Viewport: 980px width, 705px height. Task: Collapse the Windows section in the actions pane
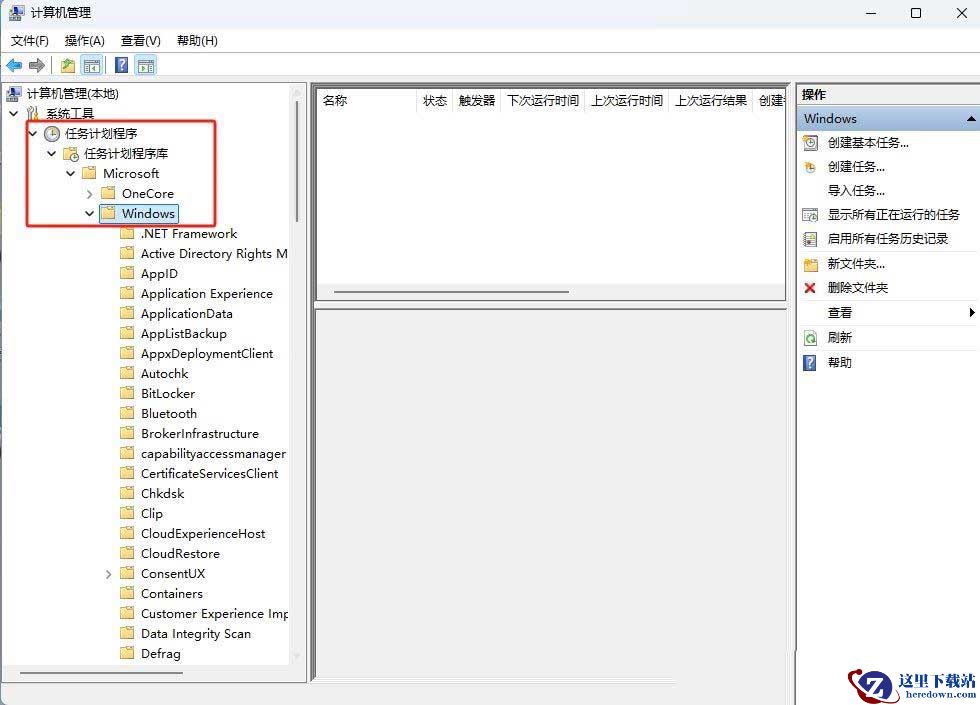(x=971, y=119)
